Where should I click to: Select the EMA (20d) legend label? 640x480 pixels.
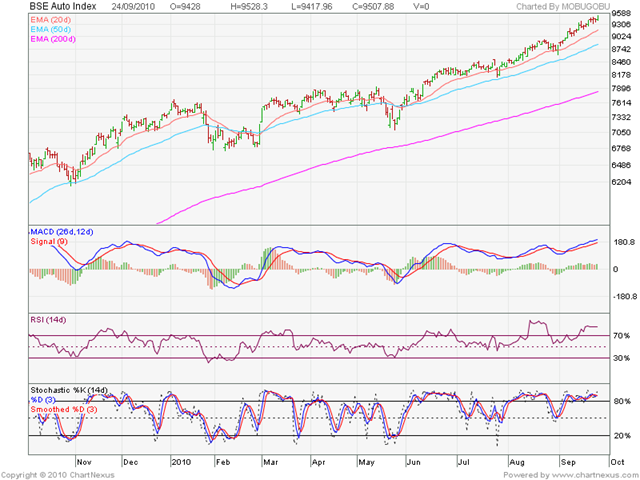pos(50,20)
